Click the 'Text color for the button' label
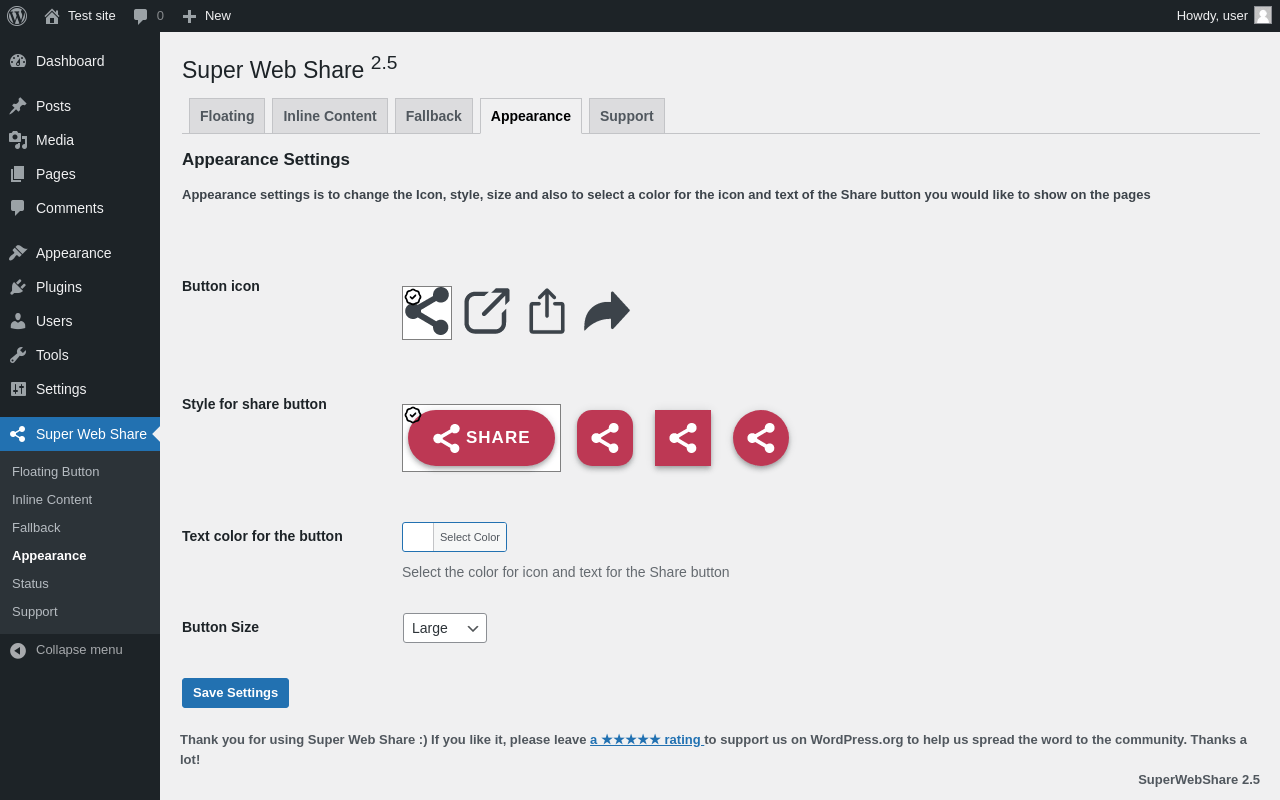1280x800 pixels. 262,536
